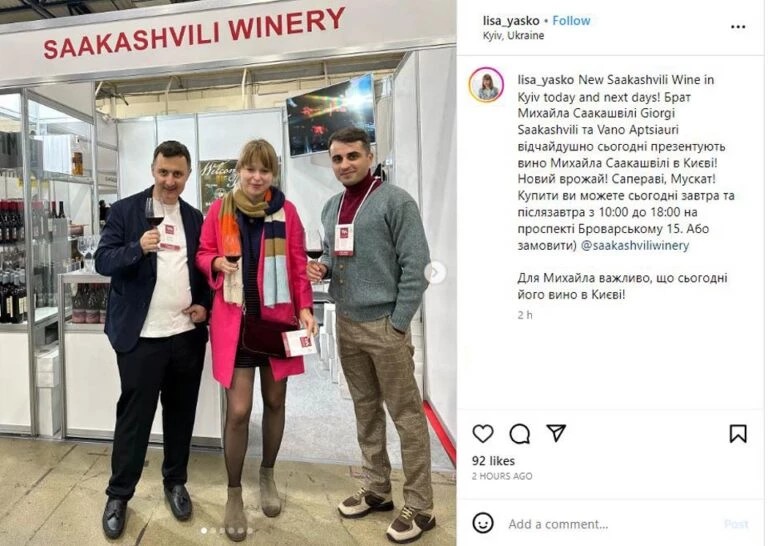Open emoji picker with the smiley icon
This screenshot has width=768, height=546.
pos(482,523)
